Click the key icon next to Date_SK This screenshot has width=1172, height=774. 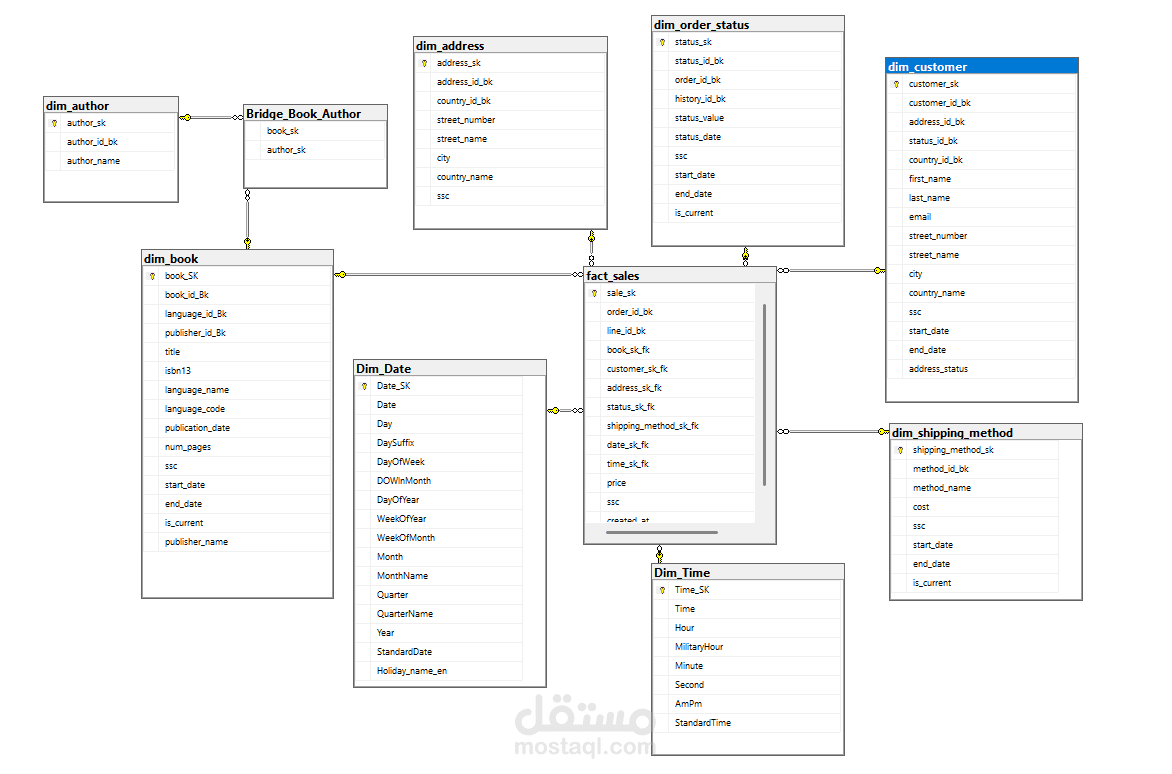(364, 385)
